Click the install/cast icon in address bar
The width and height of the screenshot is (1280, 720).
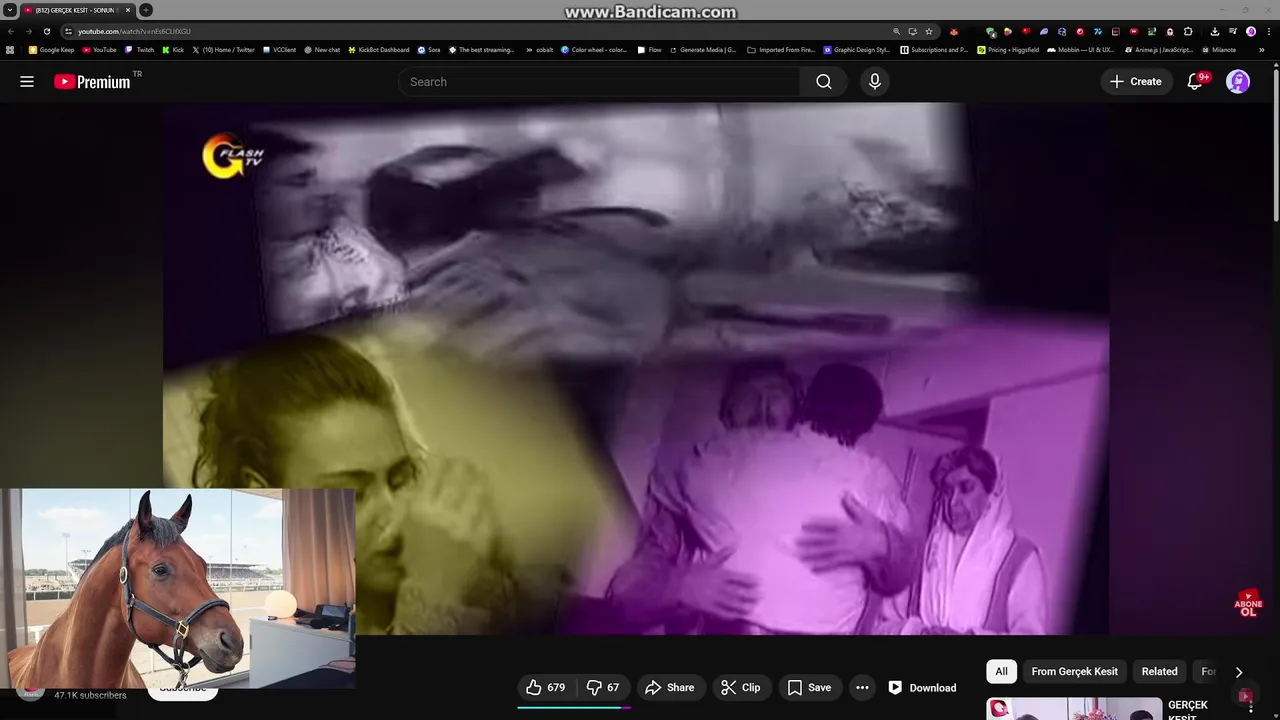pyautogui.click(x=912, y=31)
